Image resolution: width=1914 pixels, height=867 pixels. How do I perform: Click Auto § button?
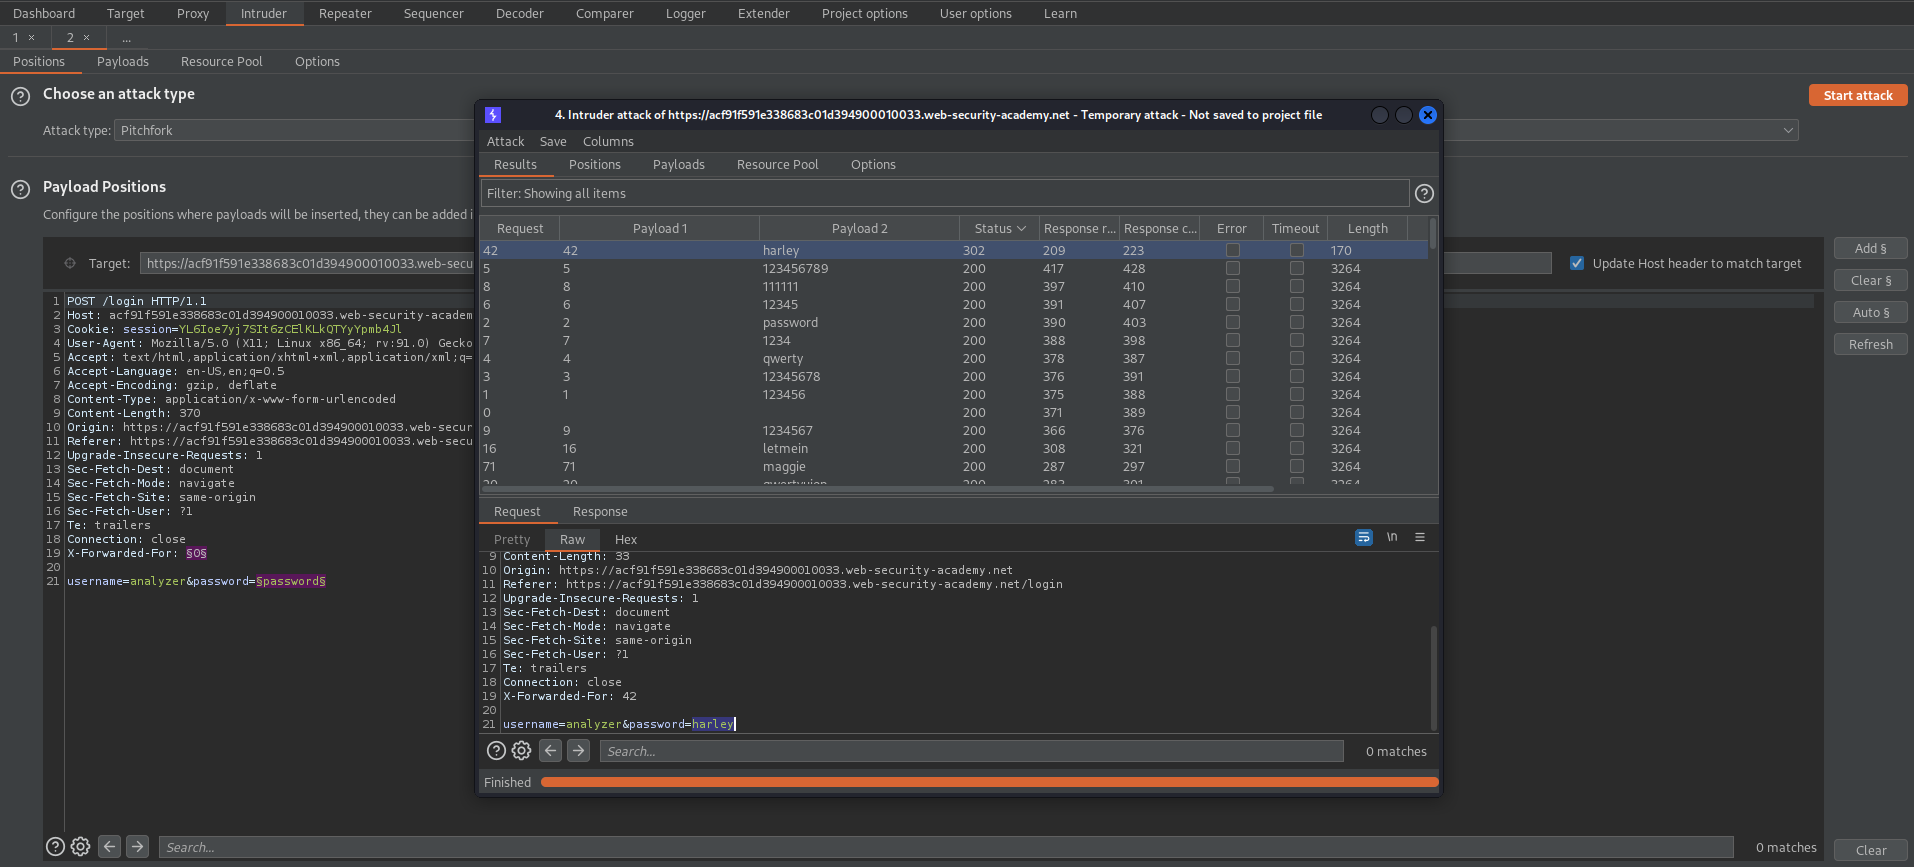point(1870,312)
